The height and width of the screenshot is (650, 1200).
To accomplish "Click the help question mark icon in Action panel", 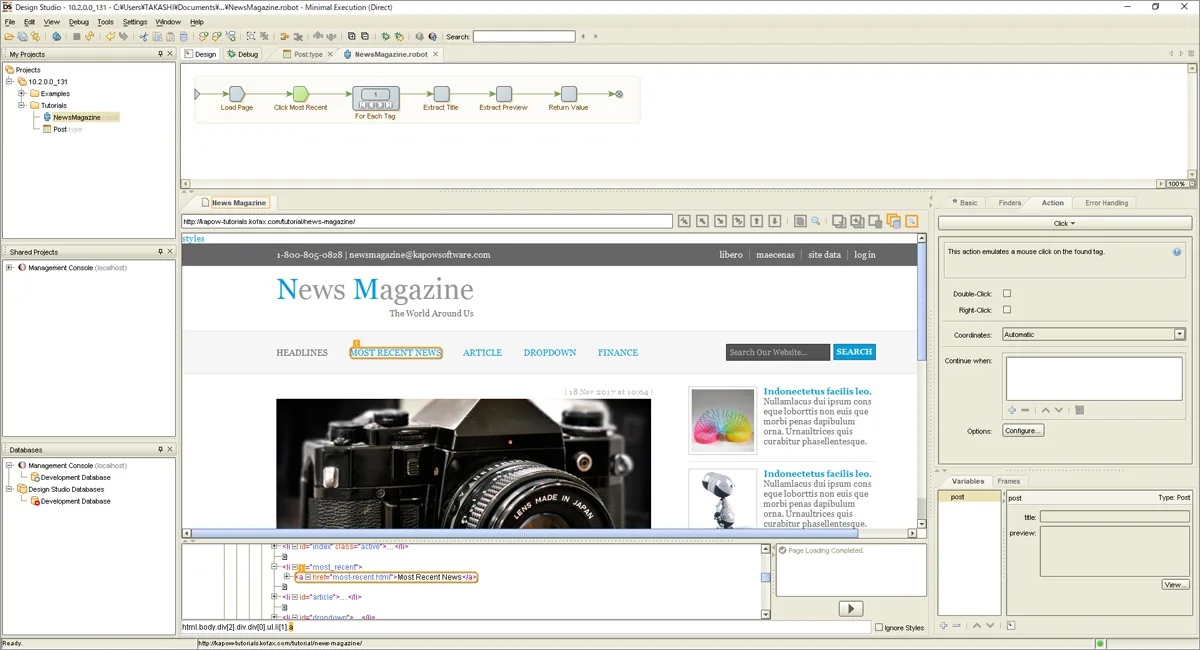I will coord(1177,252).
